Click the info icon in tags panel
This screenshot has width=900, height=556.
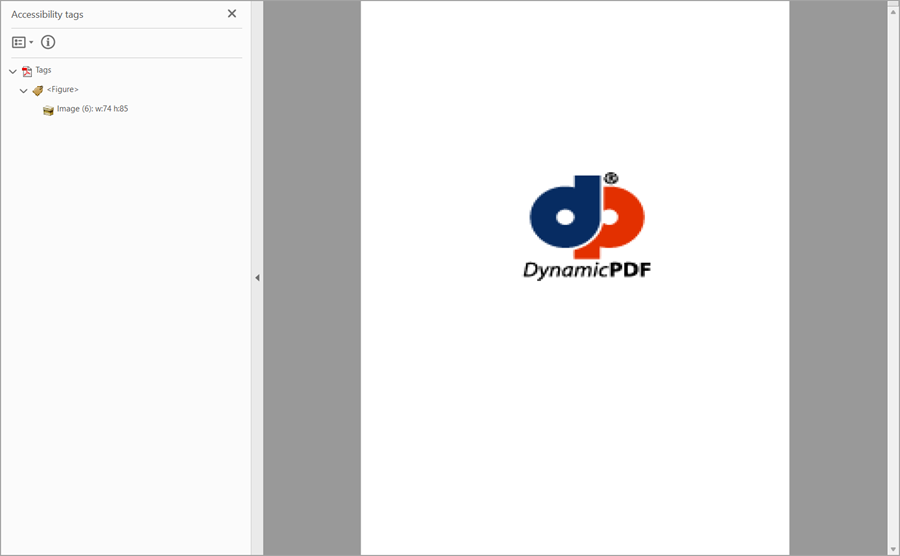pos(48,42)
